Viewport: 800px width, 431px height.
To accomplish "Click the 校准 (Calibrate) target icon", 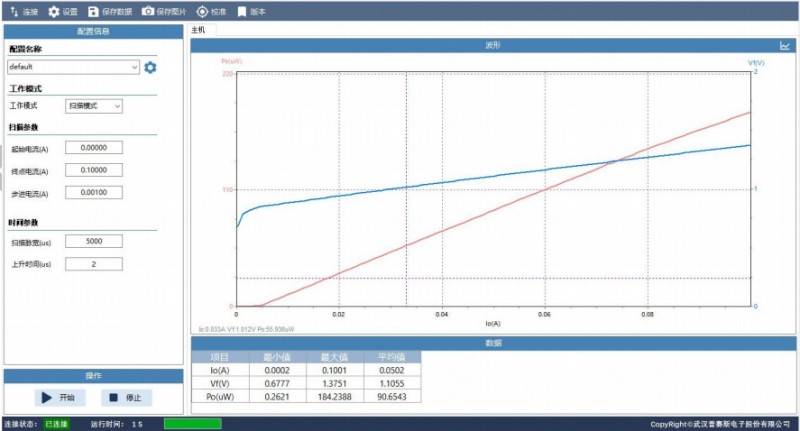I will (202, 11).
